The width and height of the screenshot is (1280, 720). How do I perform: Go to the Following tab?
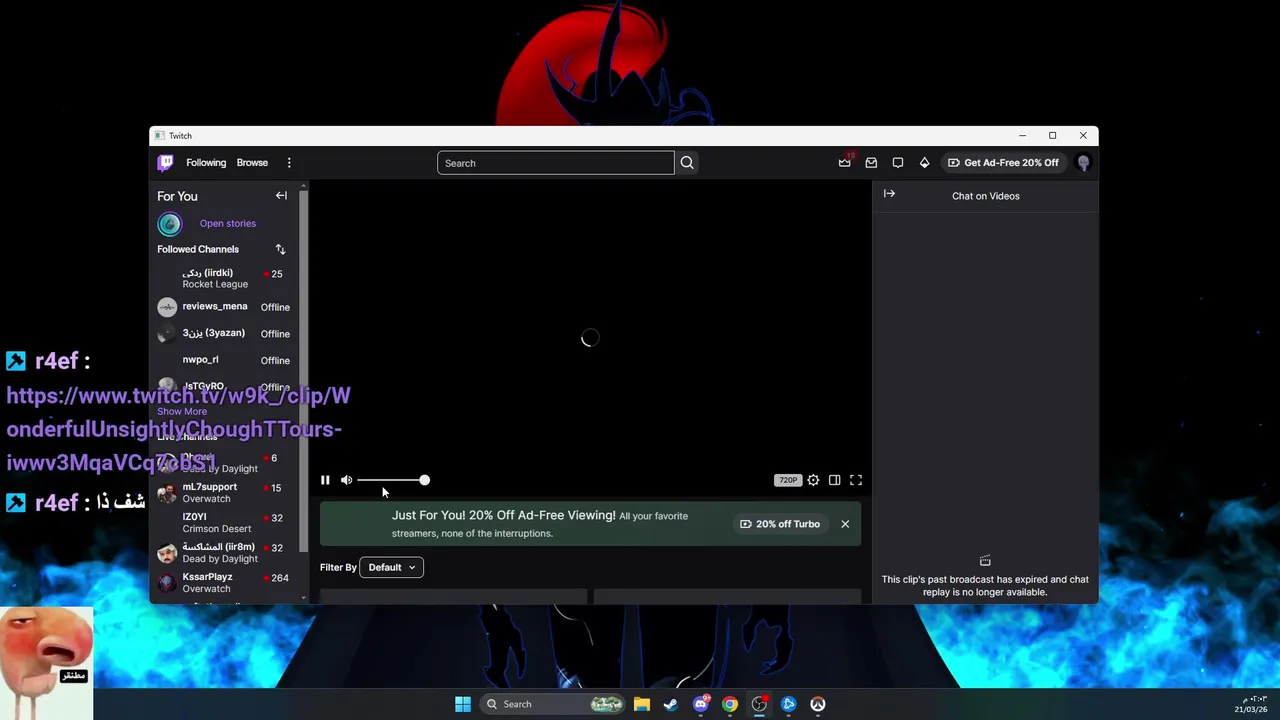pyautogui.click(x=206, y=163)
